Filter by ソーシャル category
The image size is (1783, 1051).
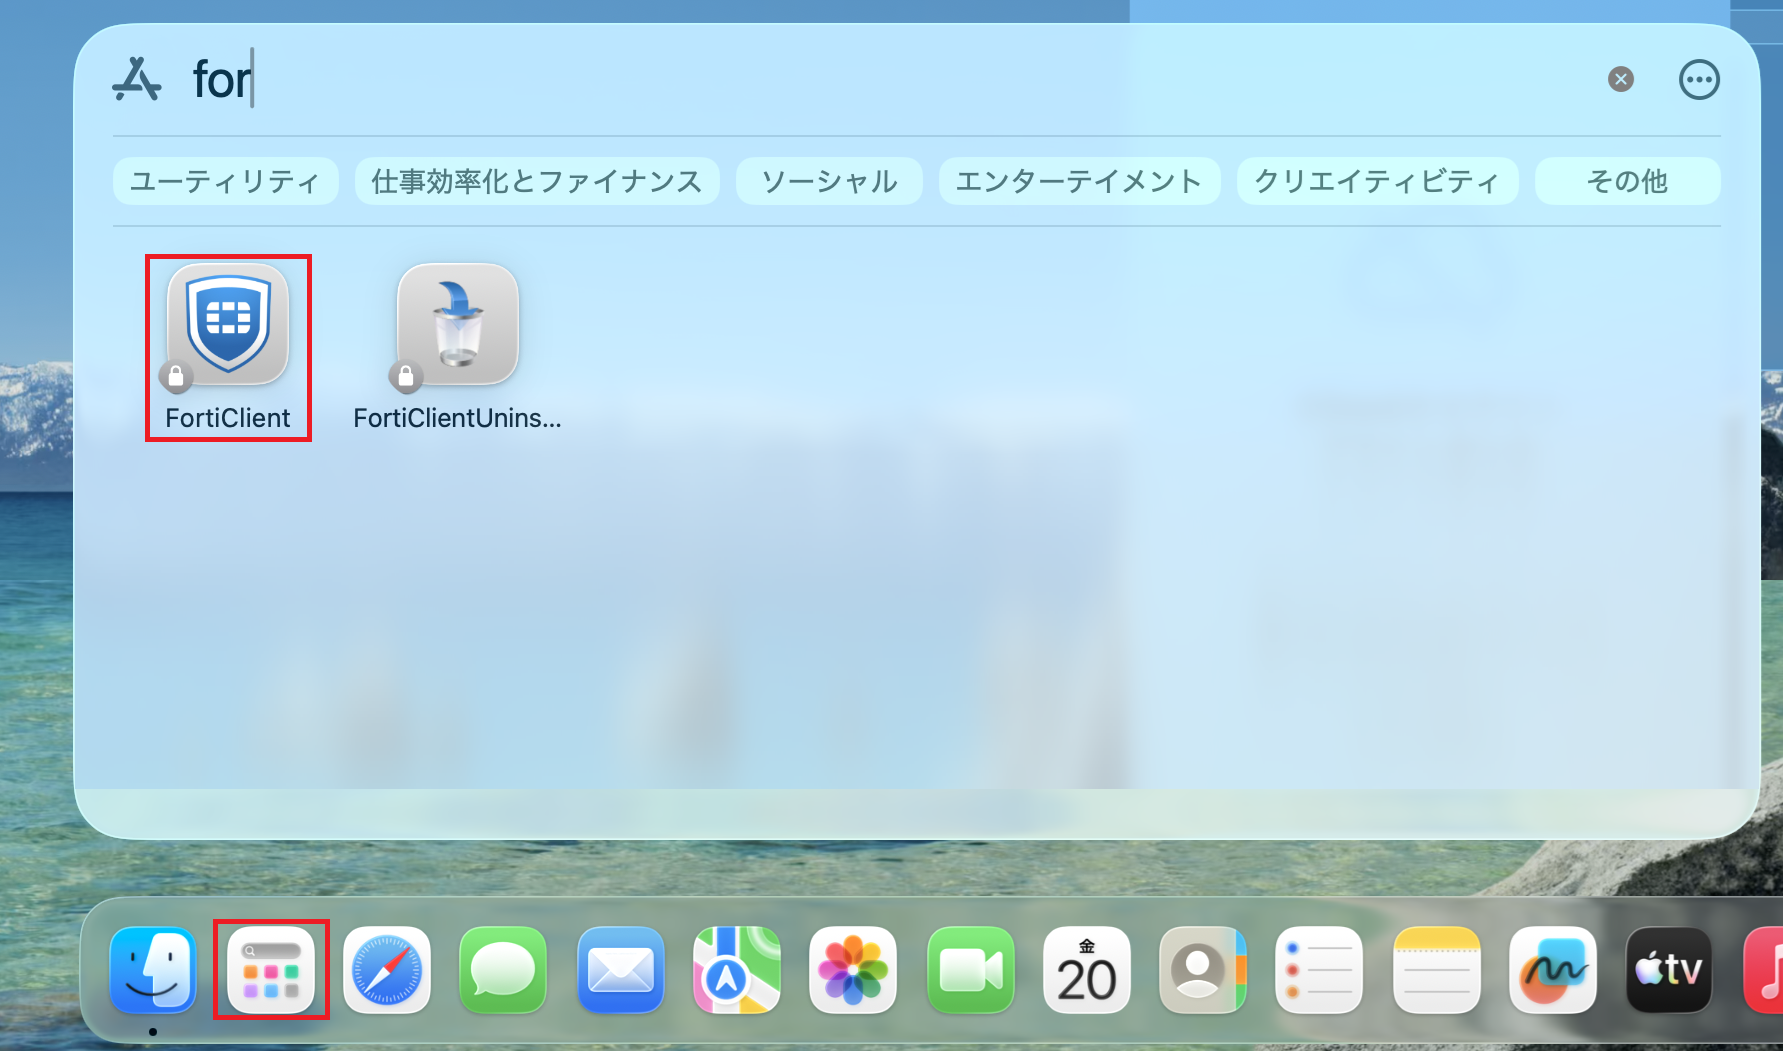coord(829,181)
